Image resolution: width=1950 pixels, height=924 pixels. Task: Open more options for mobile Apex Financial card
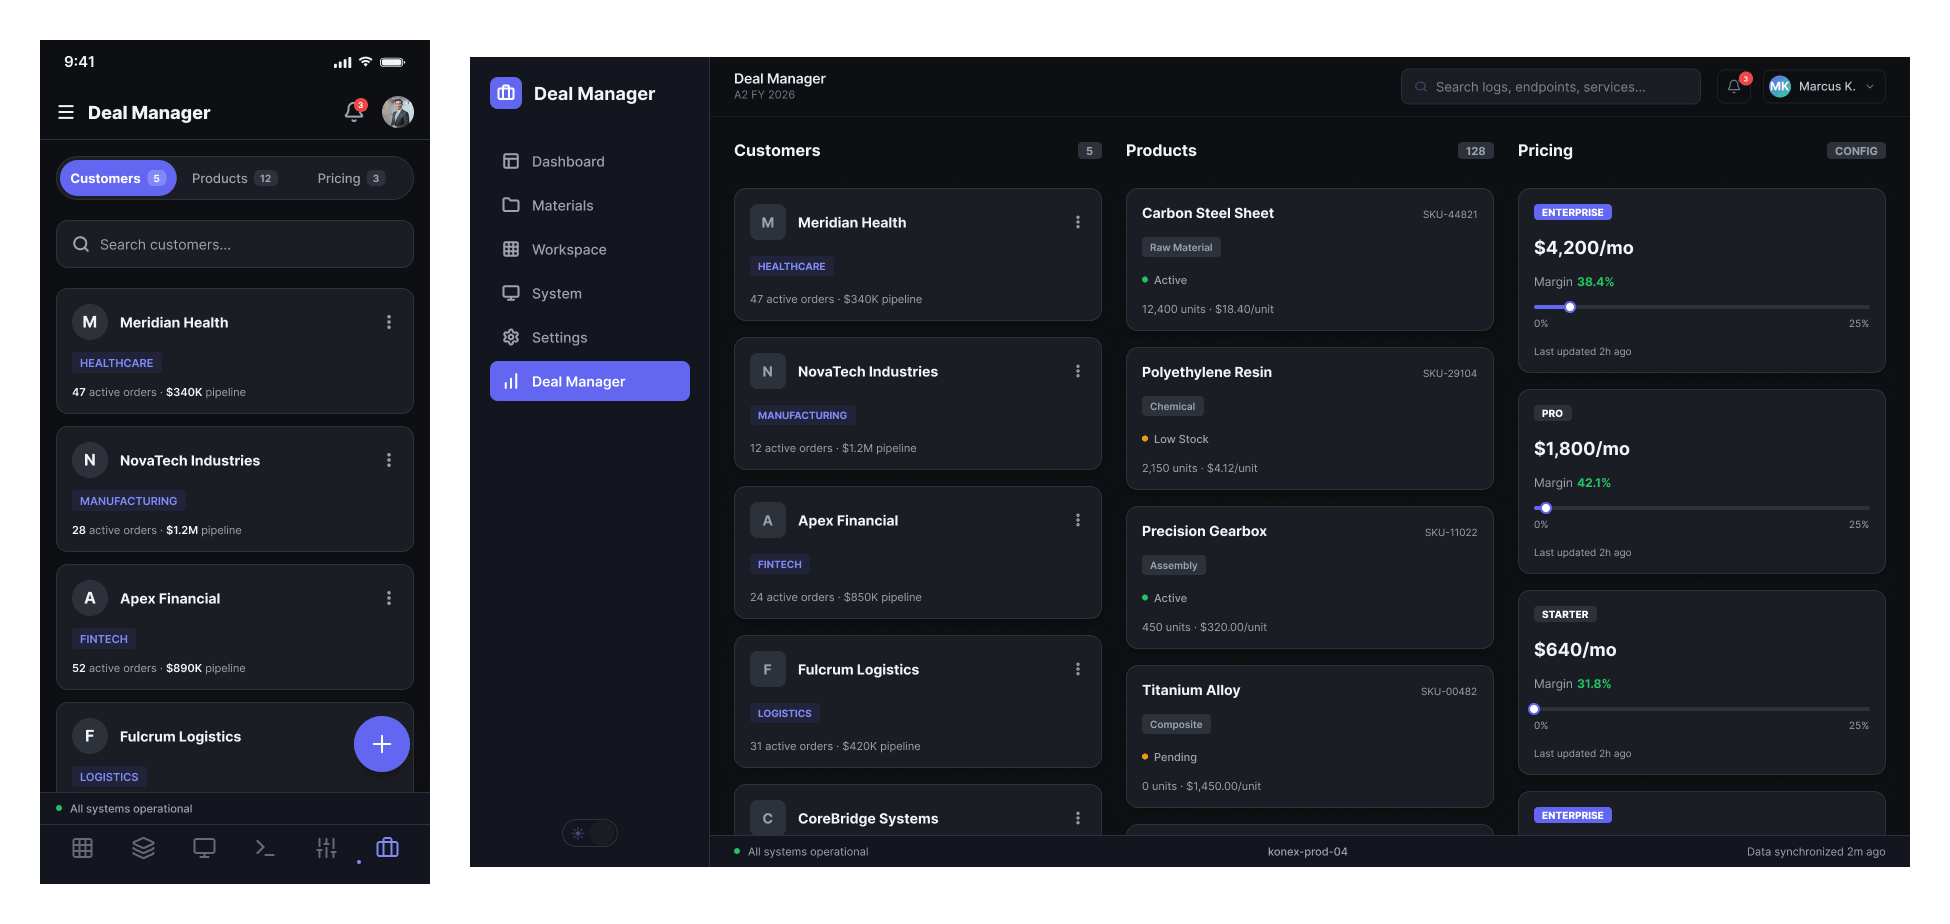click(389, 598)
